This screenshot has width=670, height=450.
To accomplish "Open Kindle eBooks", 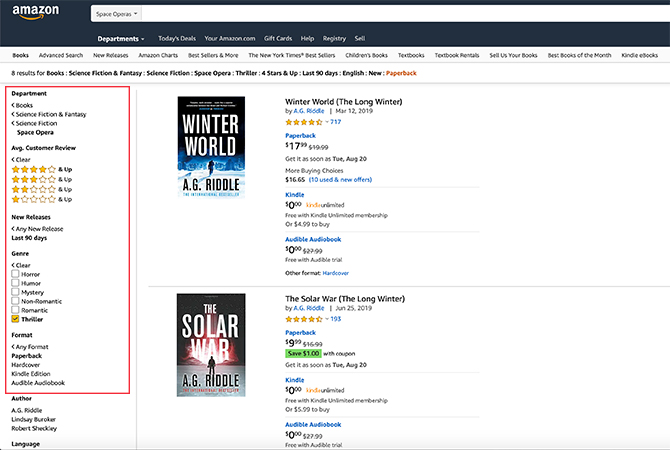I will [x=640, y=55].
